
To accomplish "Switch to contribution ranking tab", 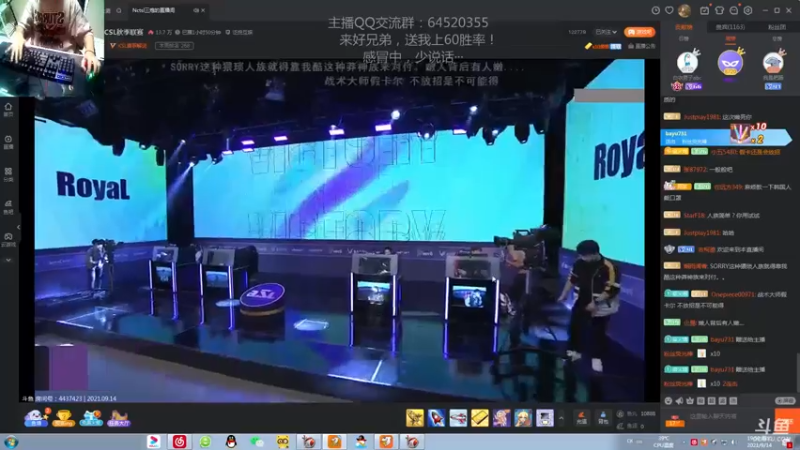I will click(x=684, y=27).
